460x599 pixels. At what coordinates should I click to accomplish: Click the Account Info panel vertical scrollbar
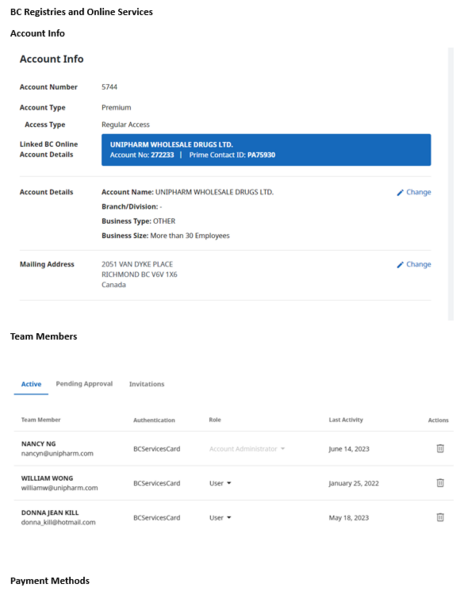451,183
